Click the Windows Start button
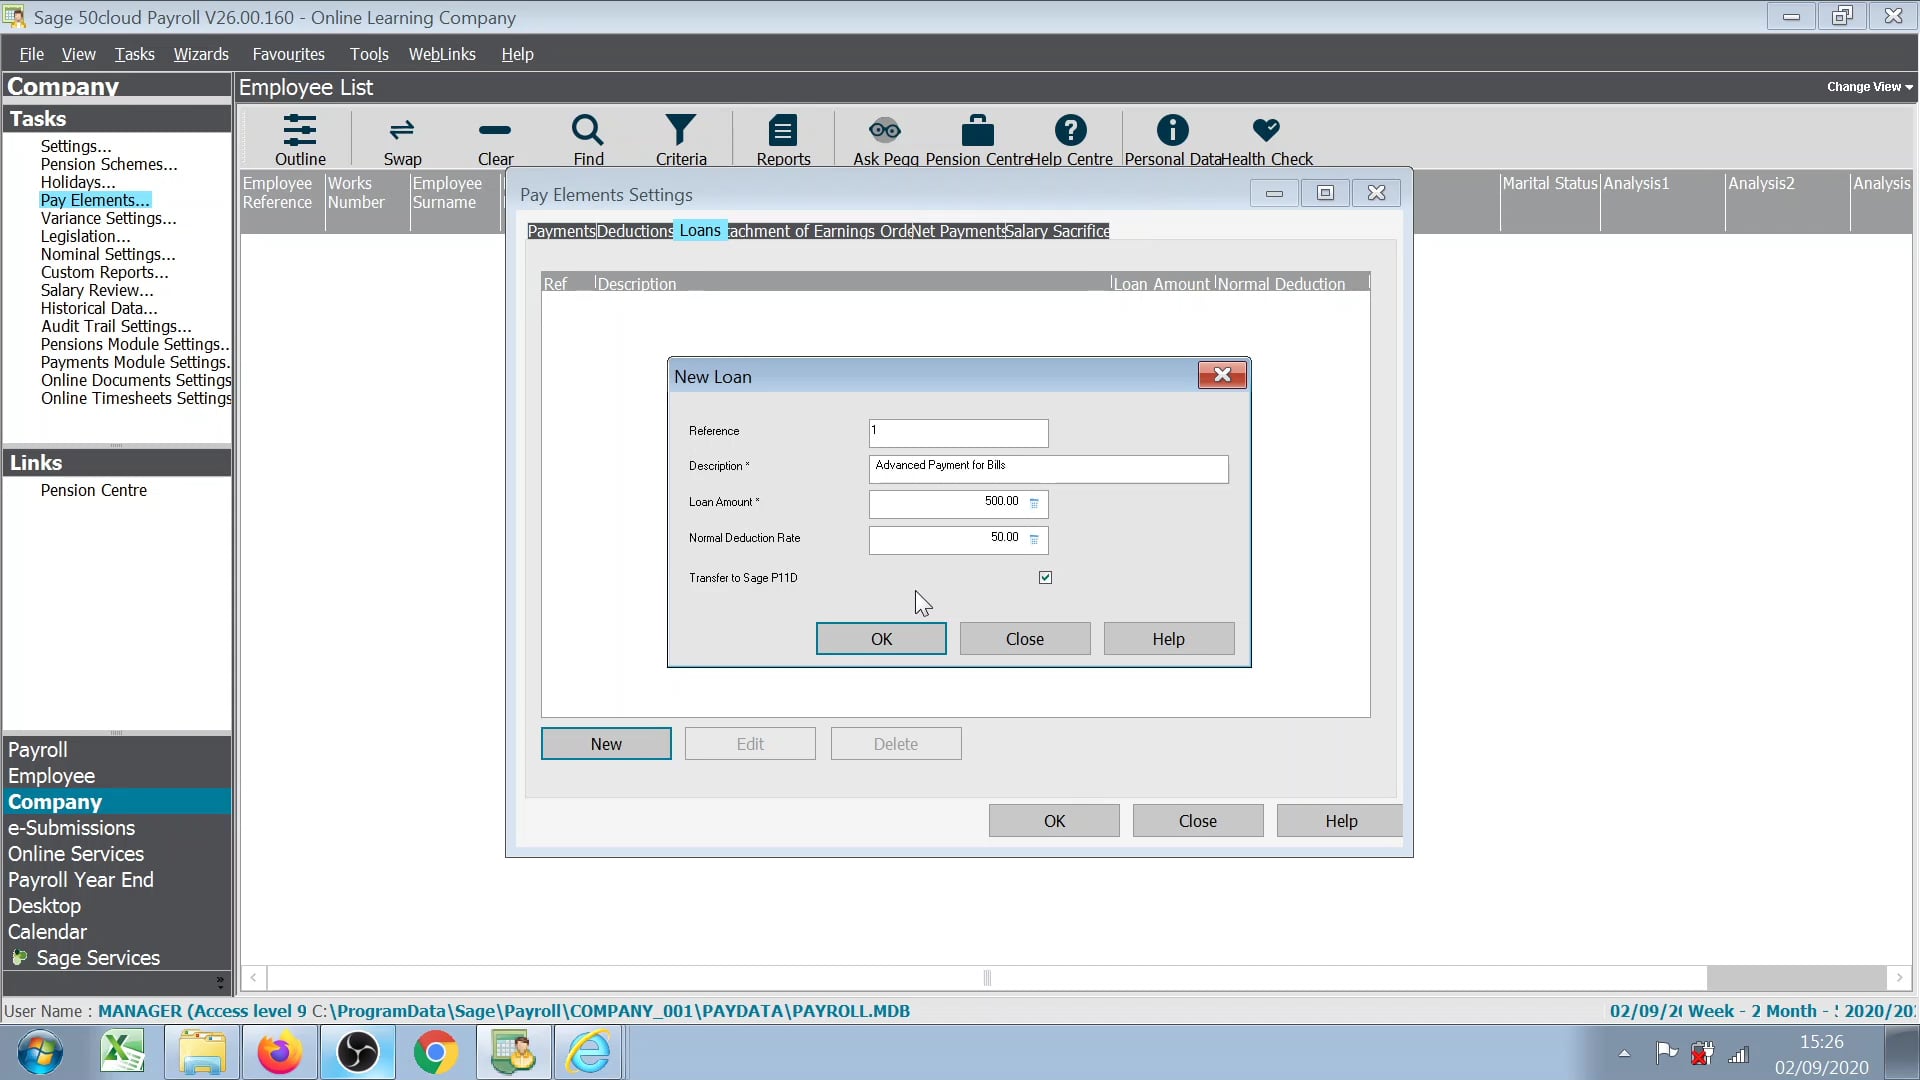Viewport: 1920px width, 1080px height. [40, 1052]
